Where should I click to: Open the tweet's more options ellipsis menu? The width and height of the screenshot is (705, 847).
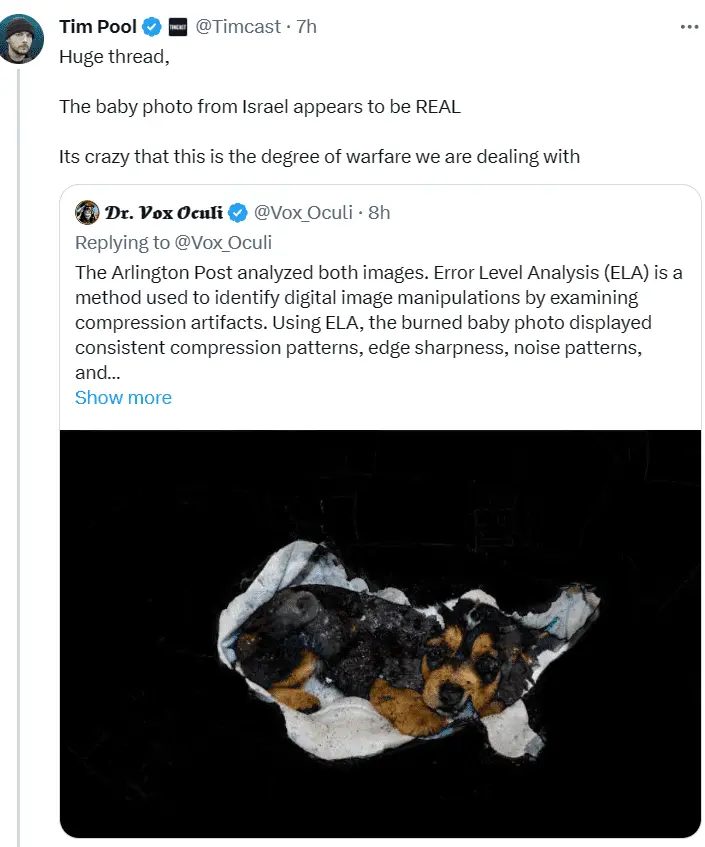(689, 27)
